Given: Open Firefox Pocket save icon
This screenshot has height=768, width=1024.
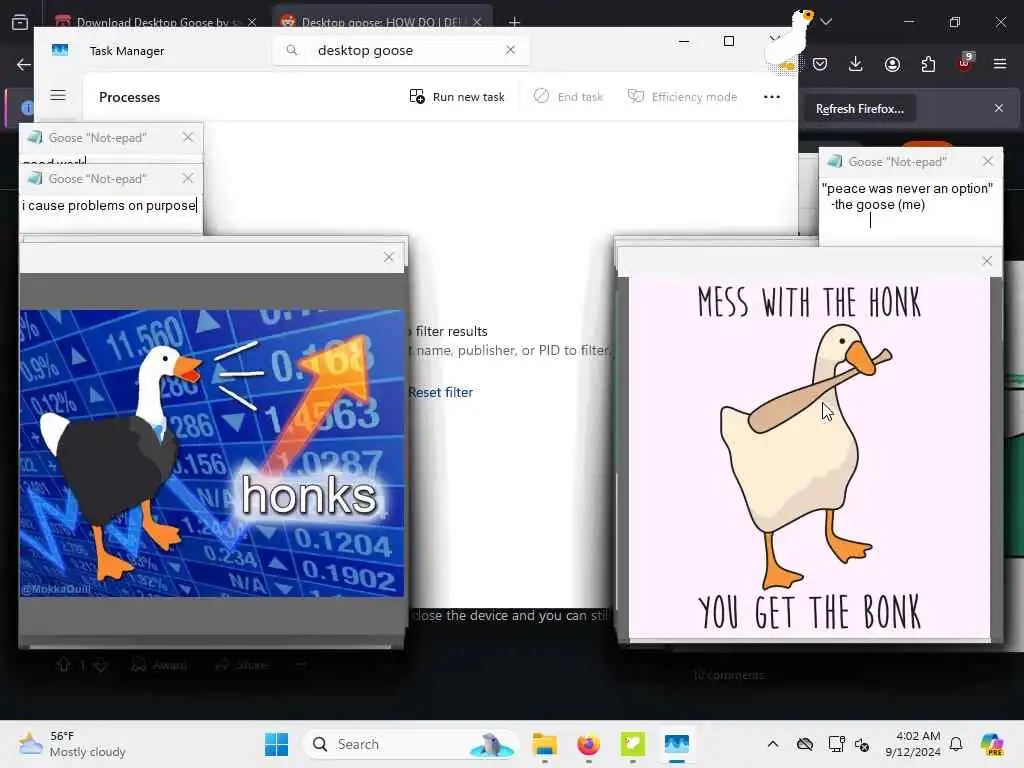Looking at the screenshot, I should pyautogui.click(x=820, y=64).
